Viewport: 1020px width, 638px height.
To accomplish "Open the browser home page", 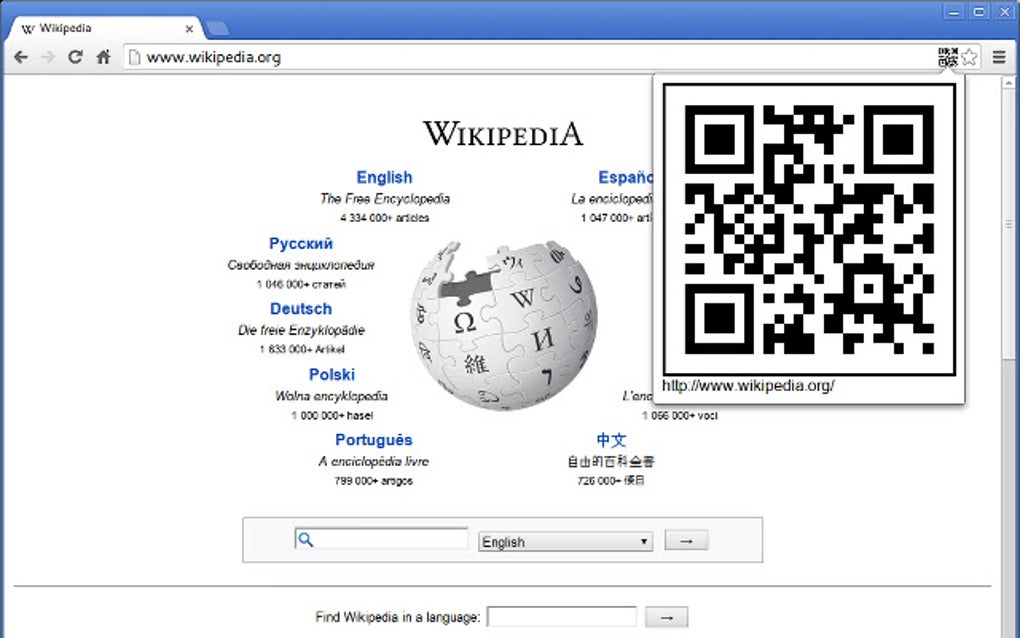I will pyautogui.click(x=101, y=57).
